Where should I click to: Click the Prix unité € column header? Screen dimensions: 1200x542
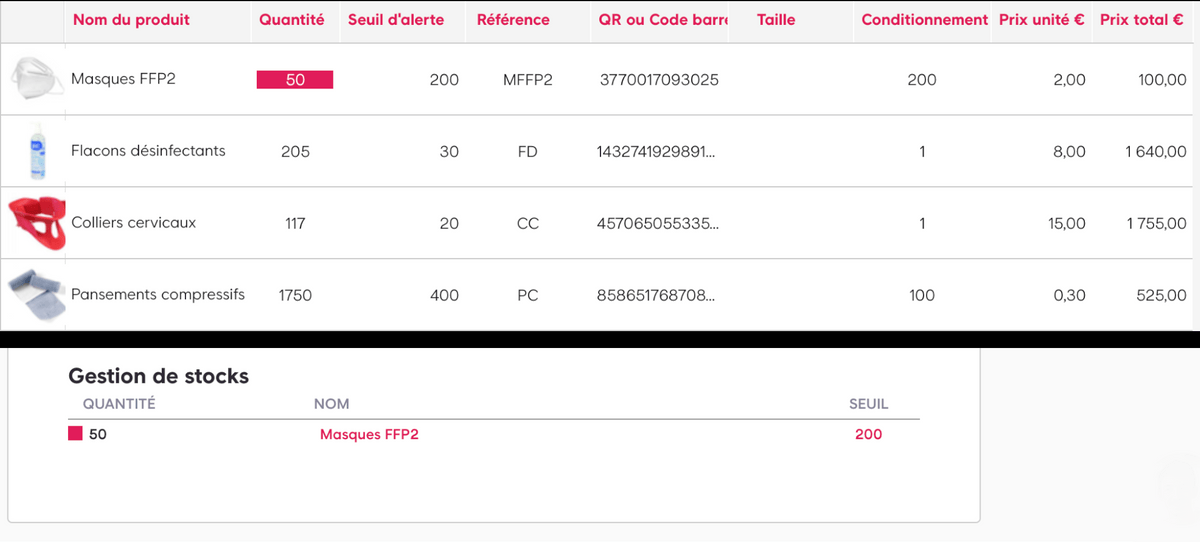click(x=1042, y=20)
